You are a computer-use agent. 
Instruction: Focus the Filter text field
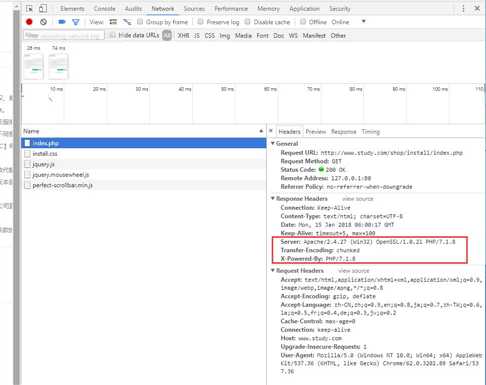pyautogui.click(x=64, y=35)
